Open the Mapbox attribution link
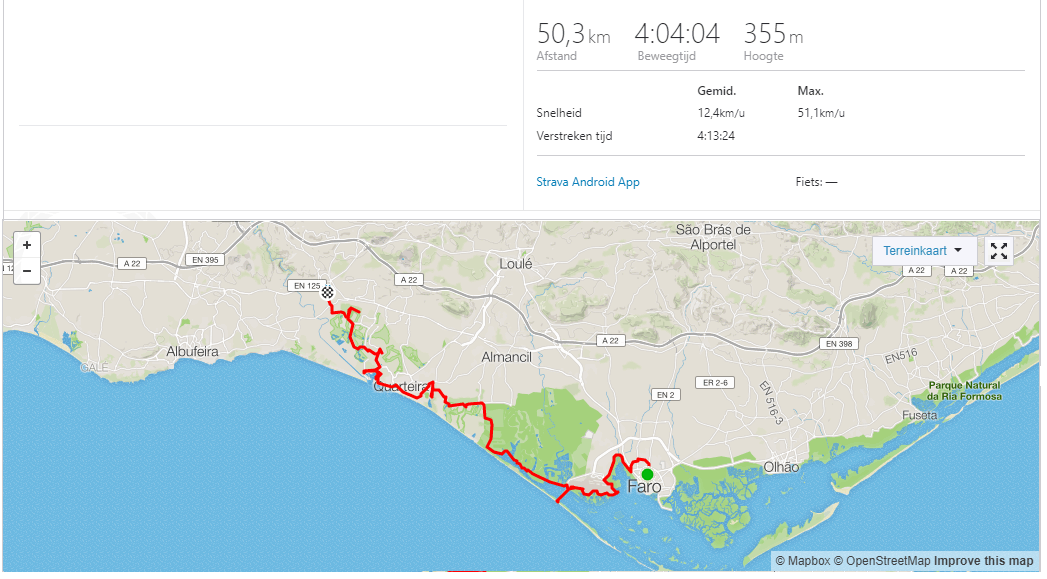 click(803, 561)
